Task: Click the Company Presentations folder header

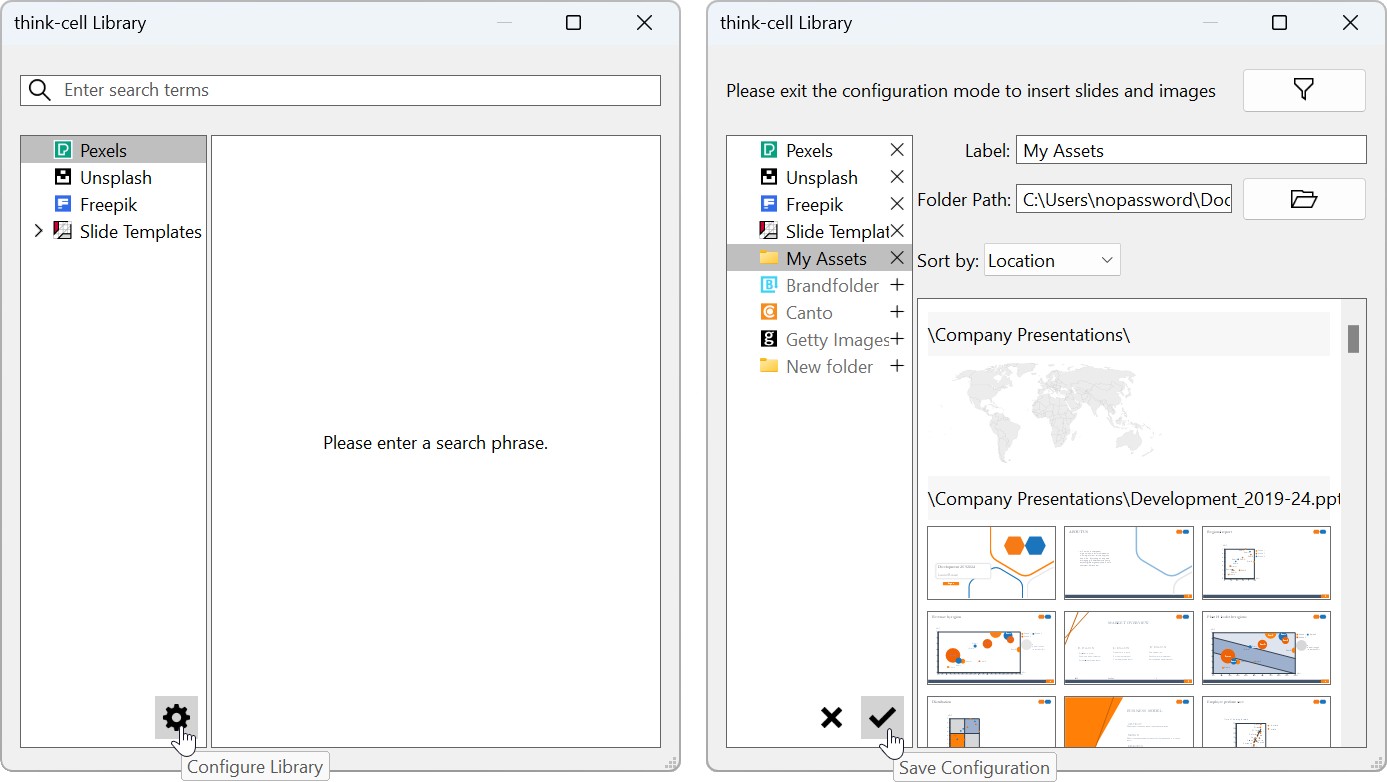Action: (x=1128, y=334)
